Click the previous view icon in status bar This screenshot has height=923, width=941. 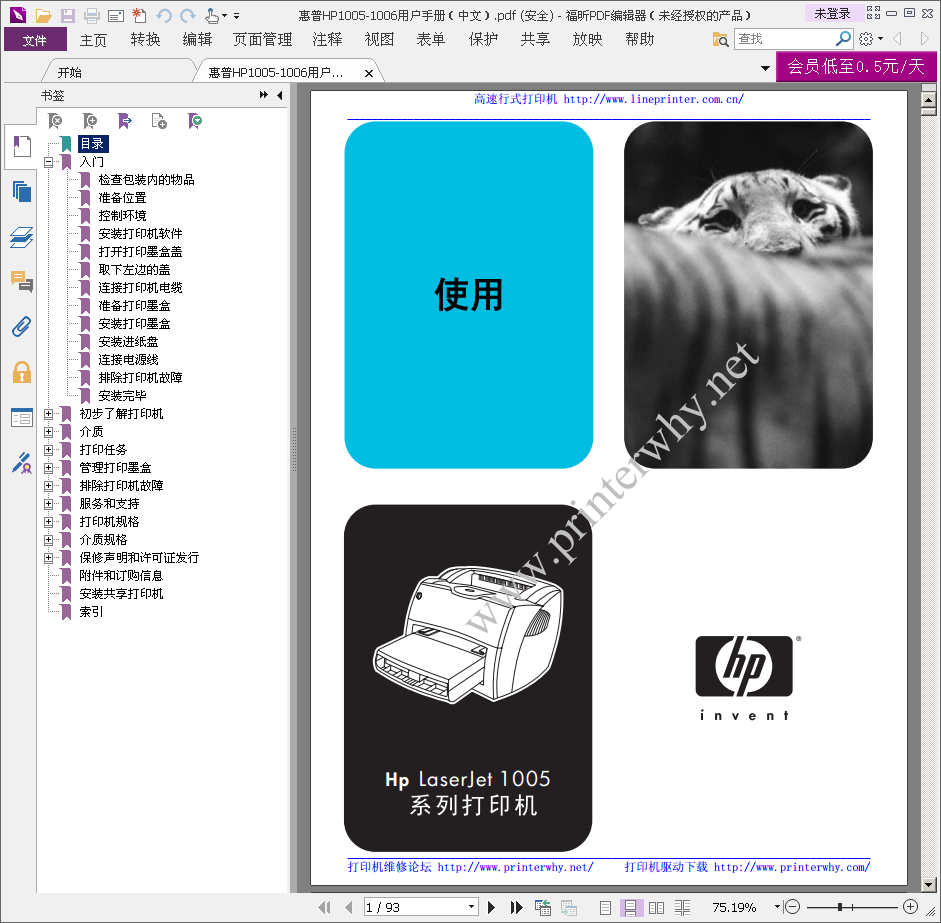coord(543,907)
